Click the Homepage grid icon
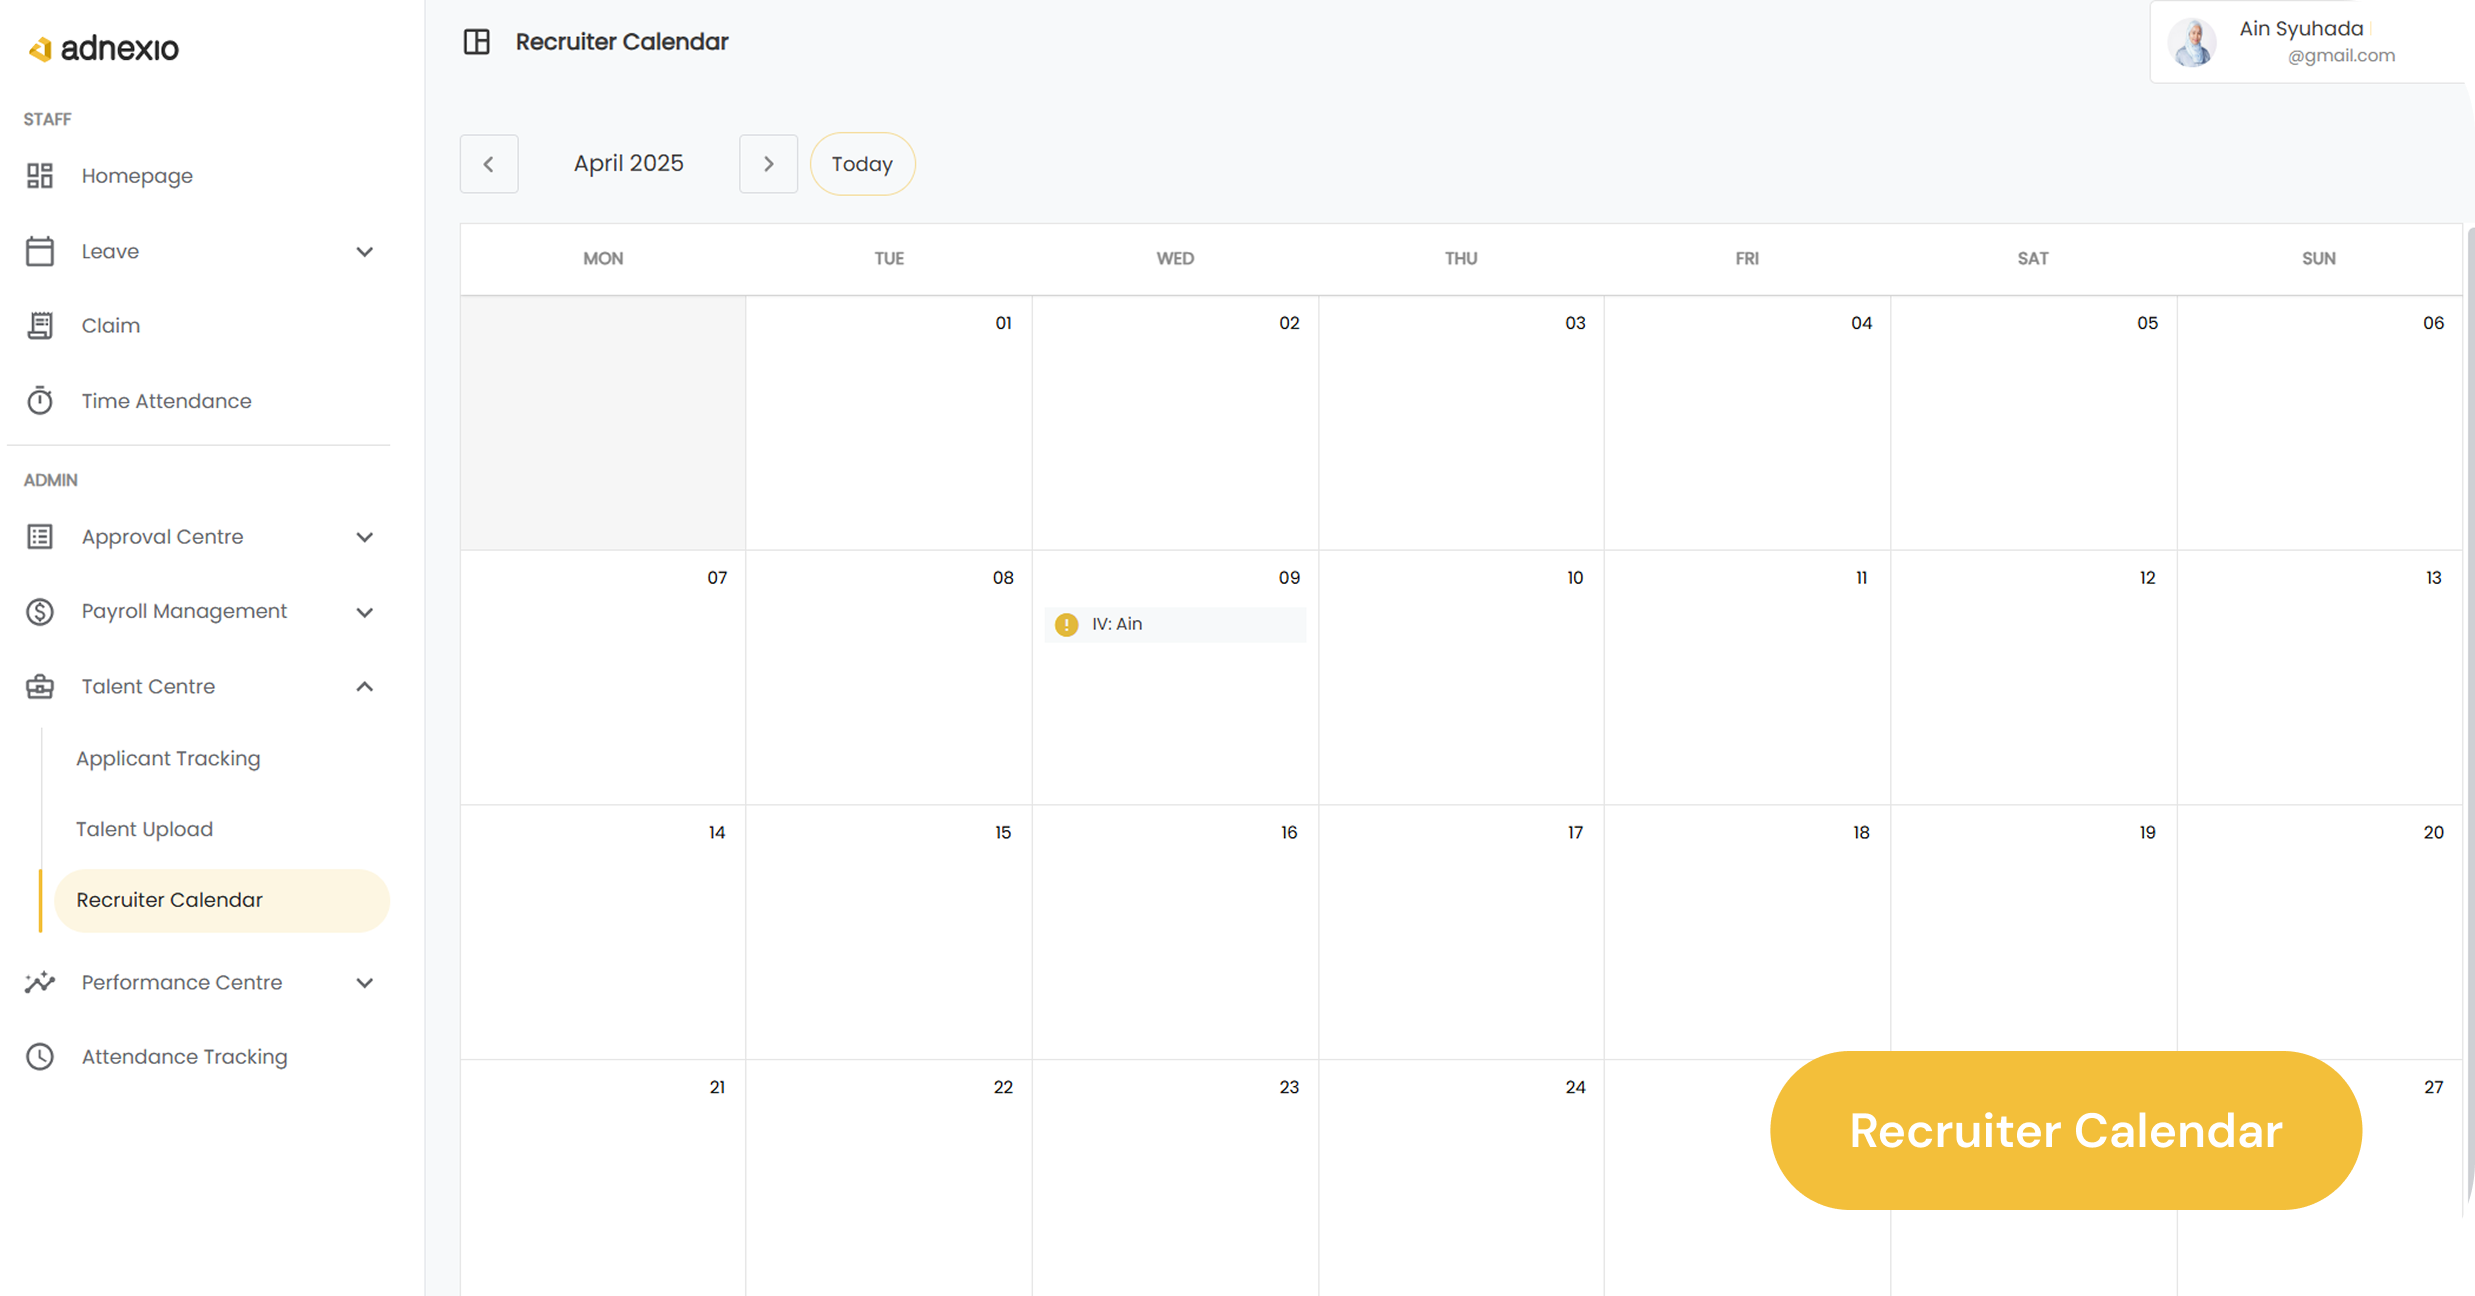This screenshot has width=2475, height=1296. pyautogui.click(x=40, y=176)
